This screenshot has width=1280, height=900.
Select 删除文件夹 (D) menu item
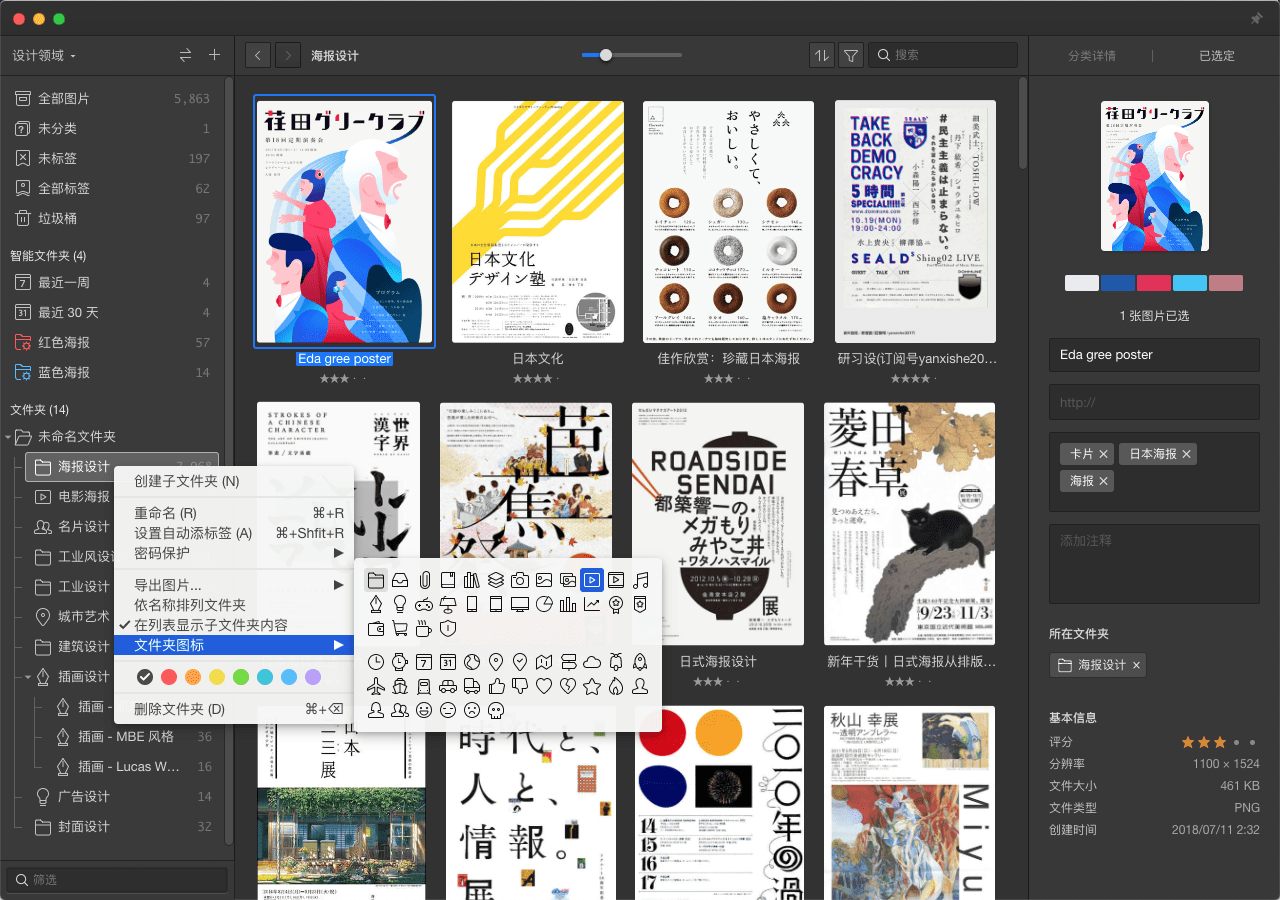(x=234, y=709)
